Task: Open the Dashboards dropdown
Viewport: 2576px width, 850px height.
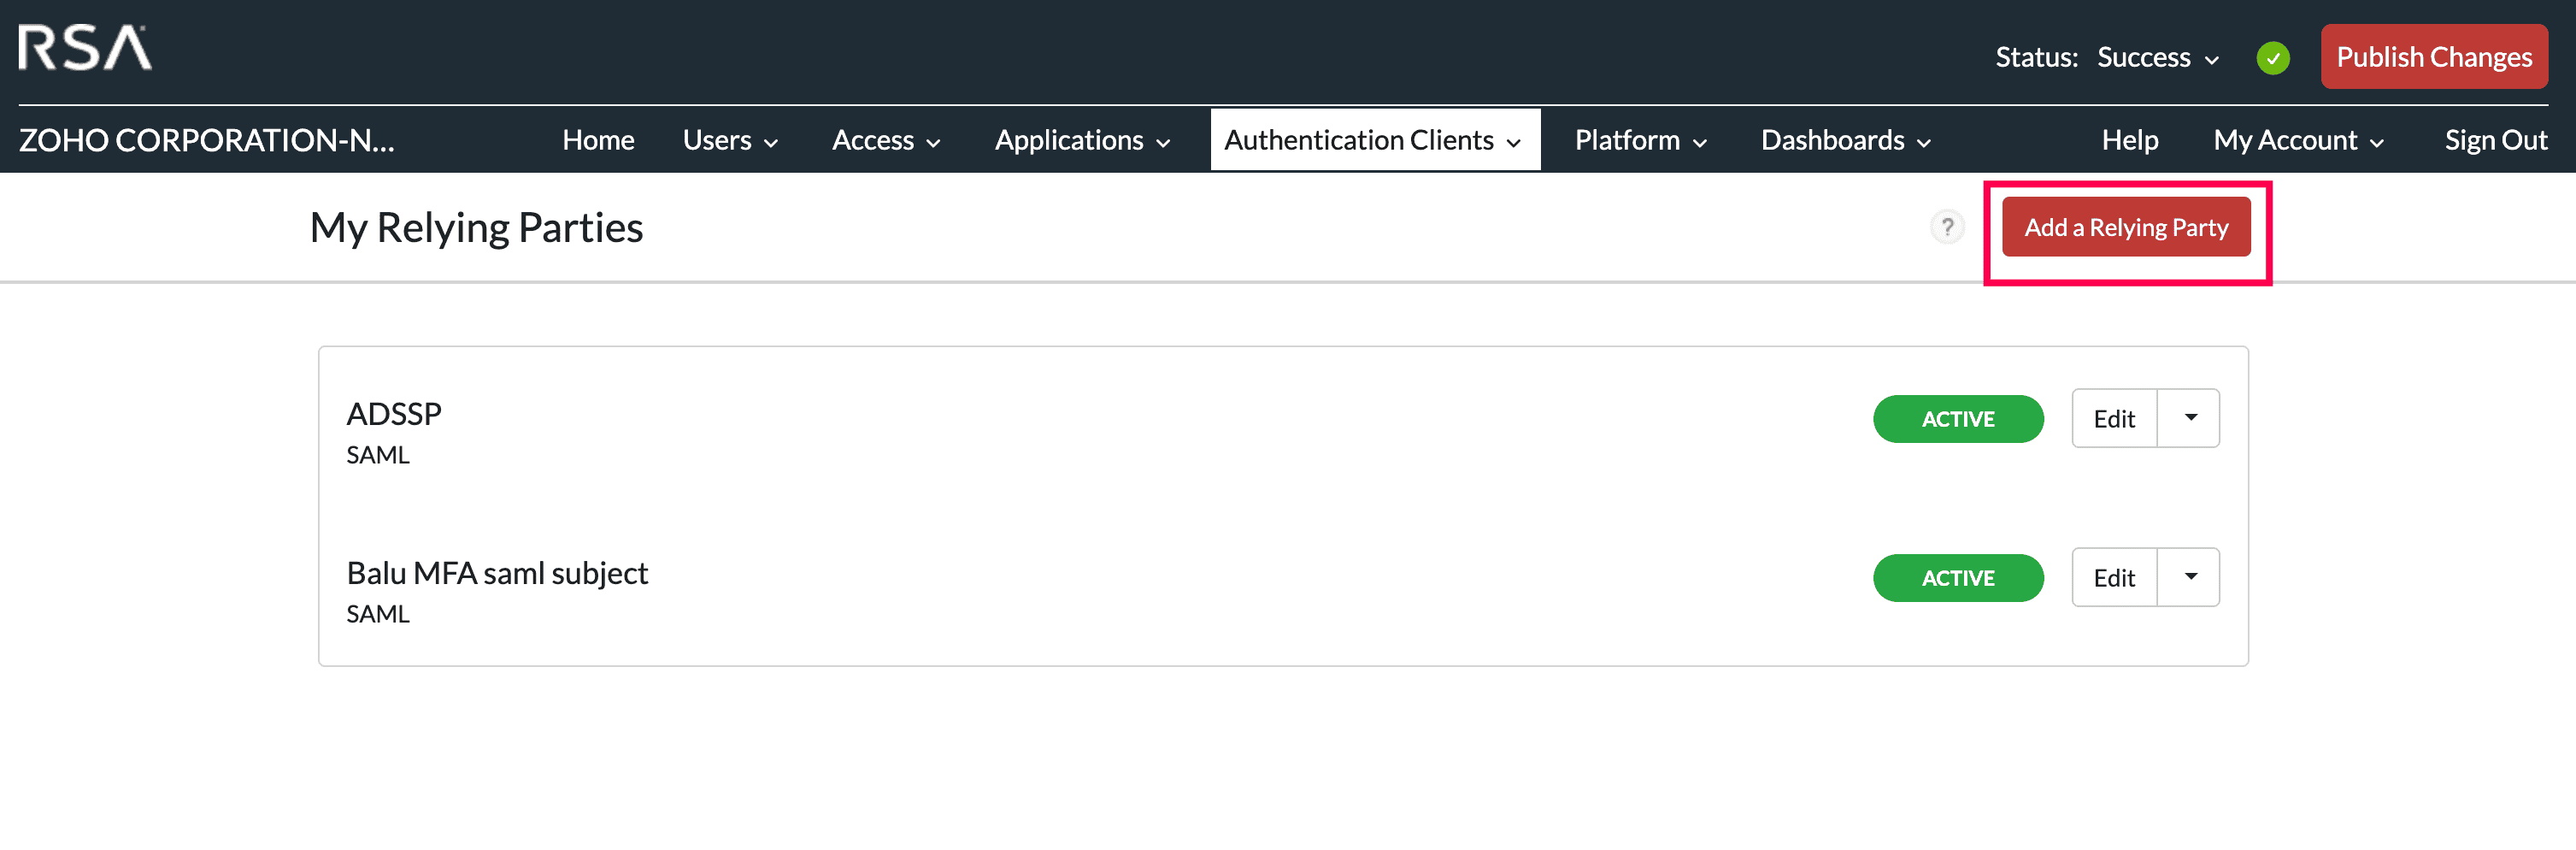Action: tap(1845, 140)
